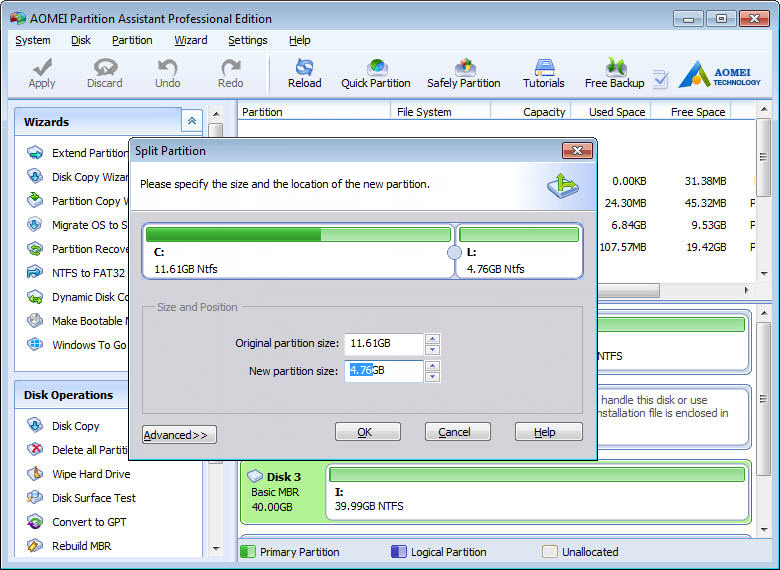Screen dimensions: 780x570
Task: Click the New partition size field
Action: (x=384, y=371)
